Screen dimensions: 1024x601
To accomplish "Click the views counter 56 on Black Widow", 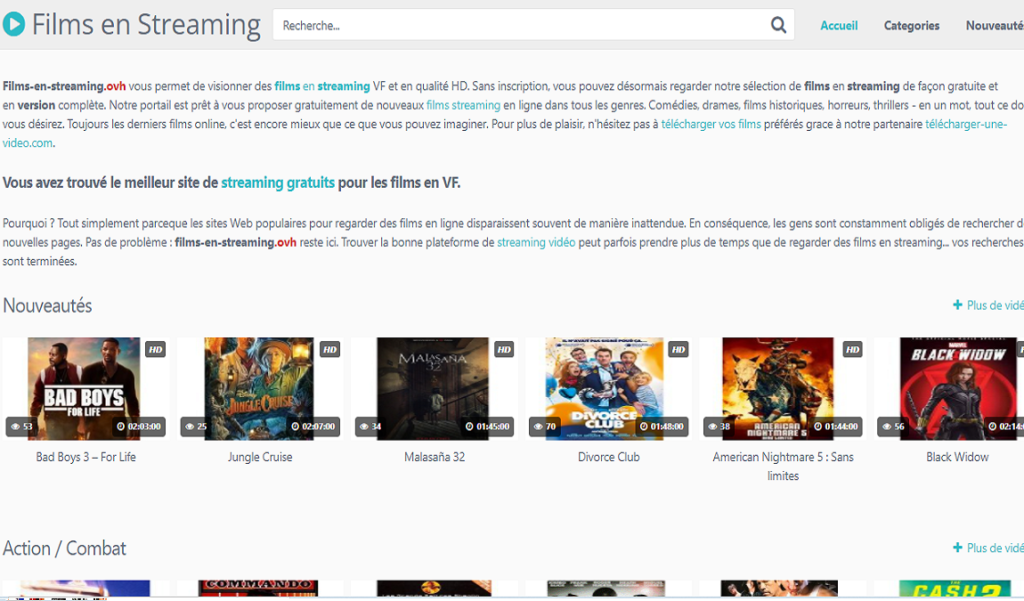I will click(893, 427).
